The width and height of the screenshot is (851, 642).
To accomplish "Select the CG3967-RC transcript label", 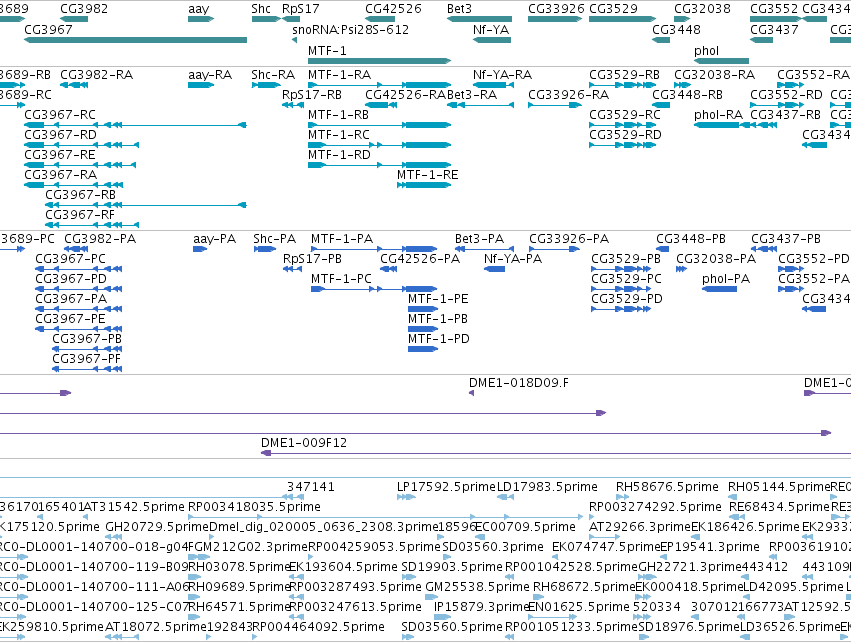I will (x=60, y=115).
